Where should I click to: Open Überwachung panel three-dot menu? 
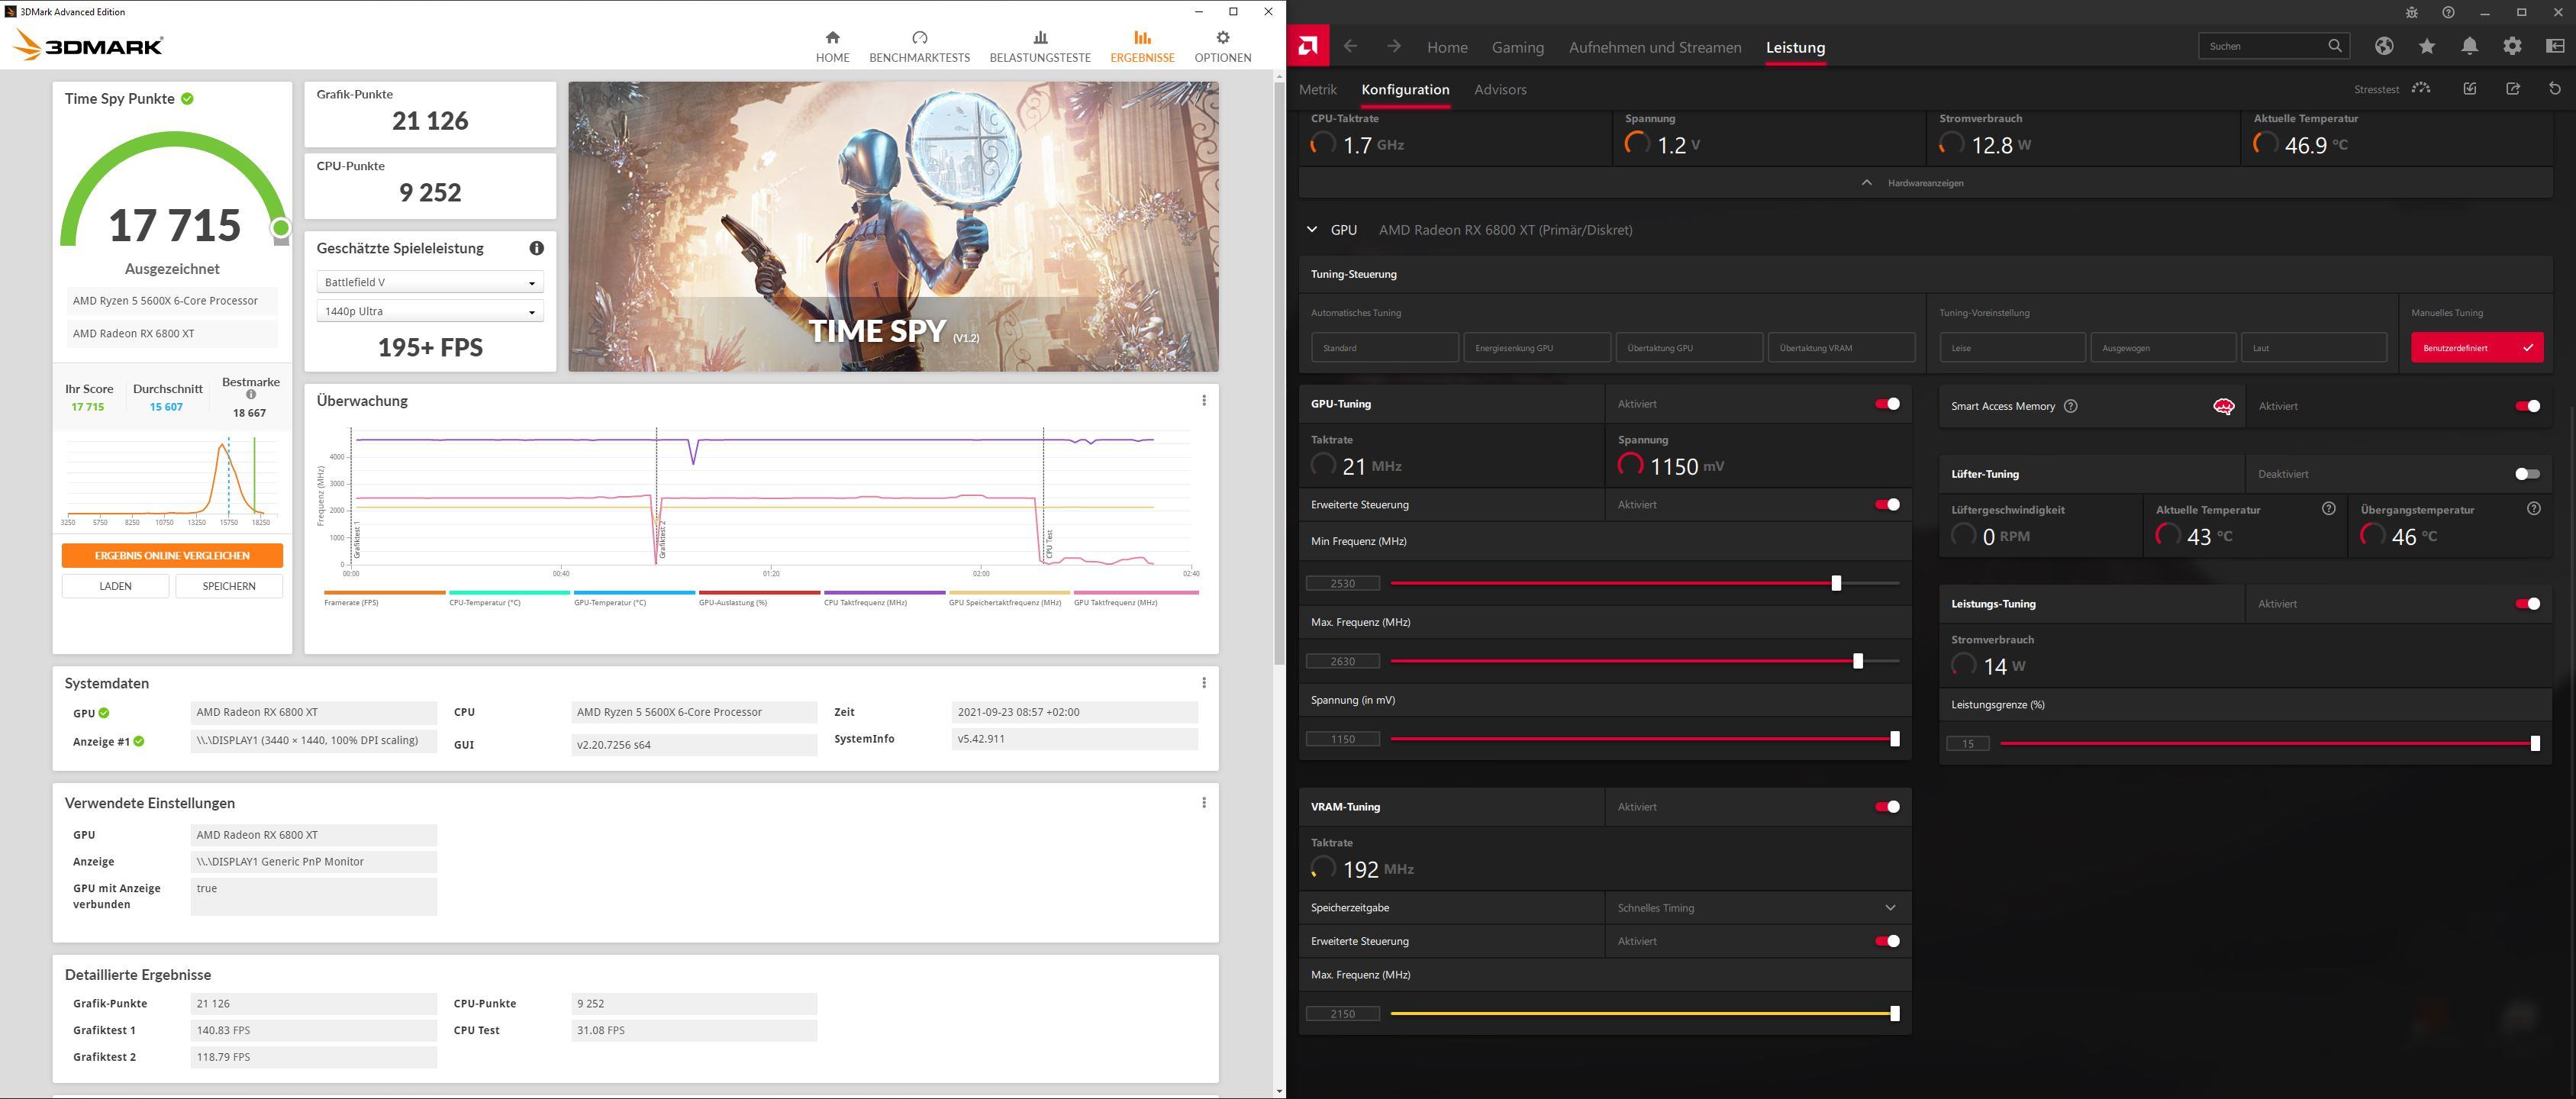tap(1203, 401)
